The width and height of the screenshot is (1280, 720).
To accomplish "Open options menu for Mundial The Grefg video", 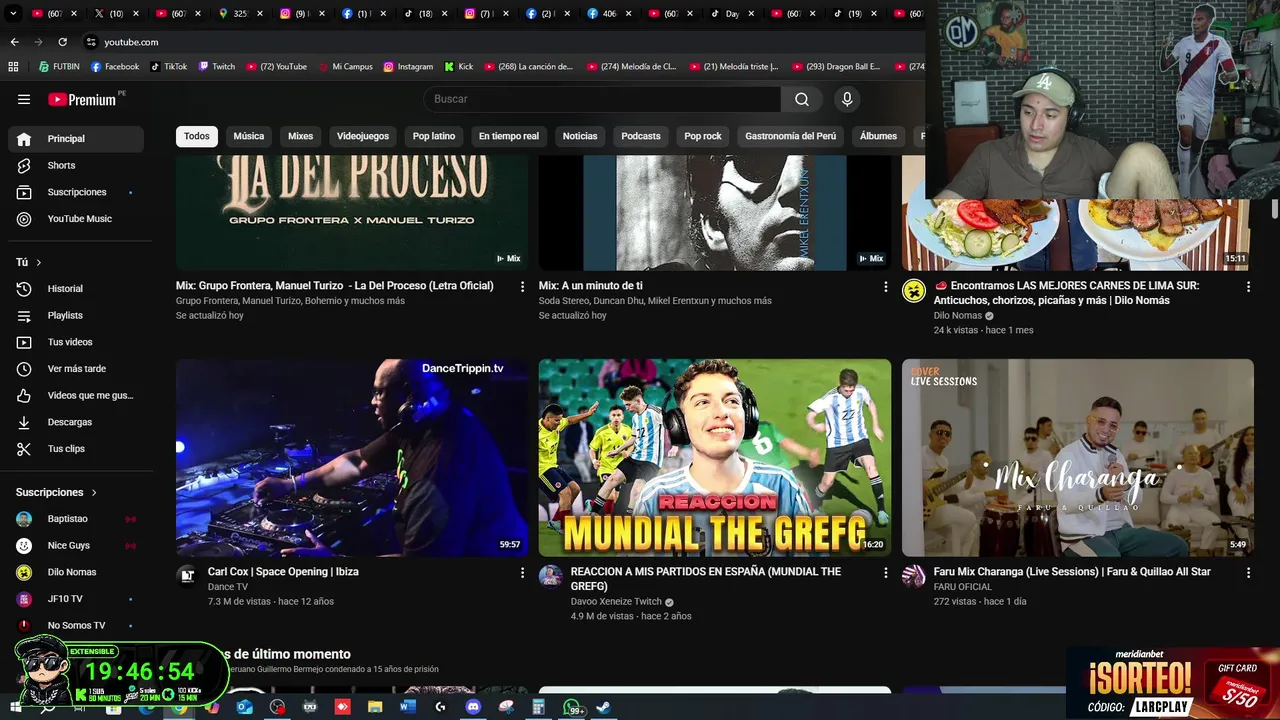I will (885, 572).
